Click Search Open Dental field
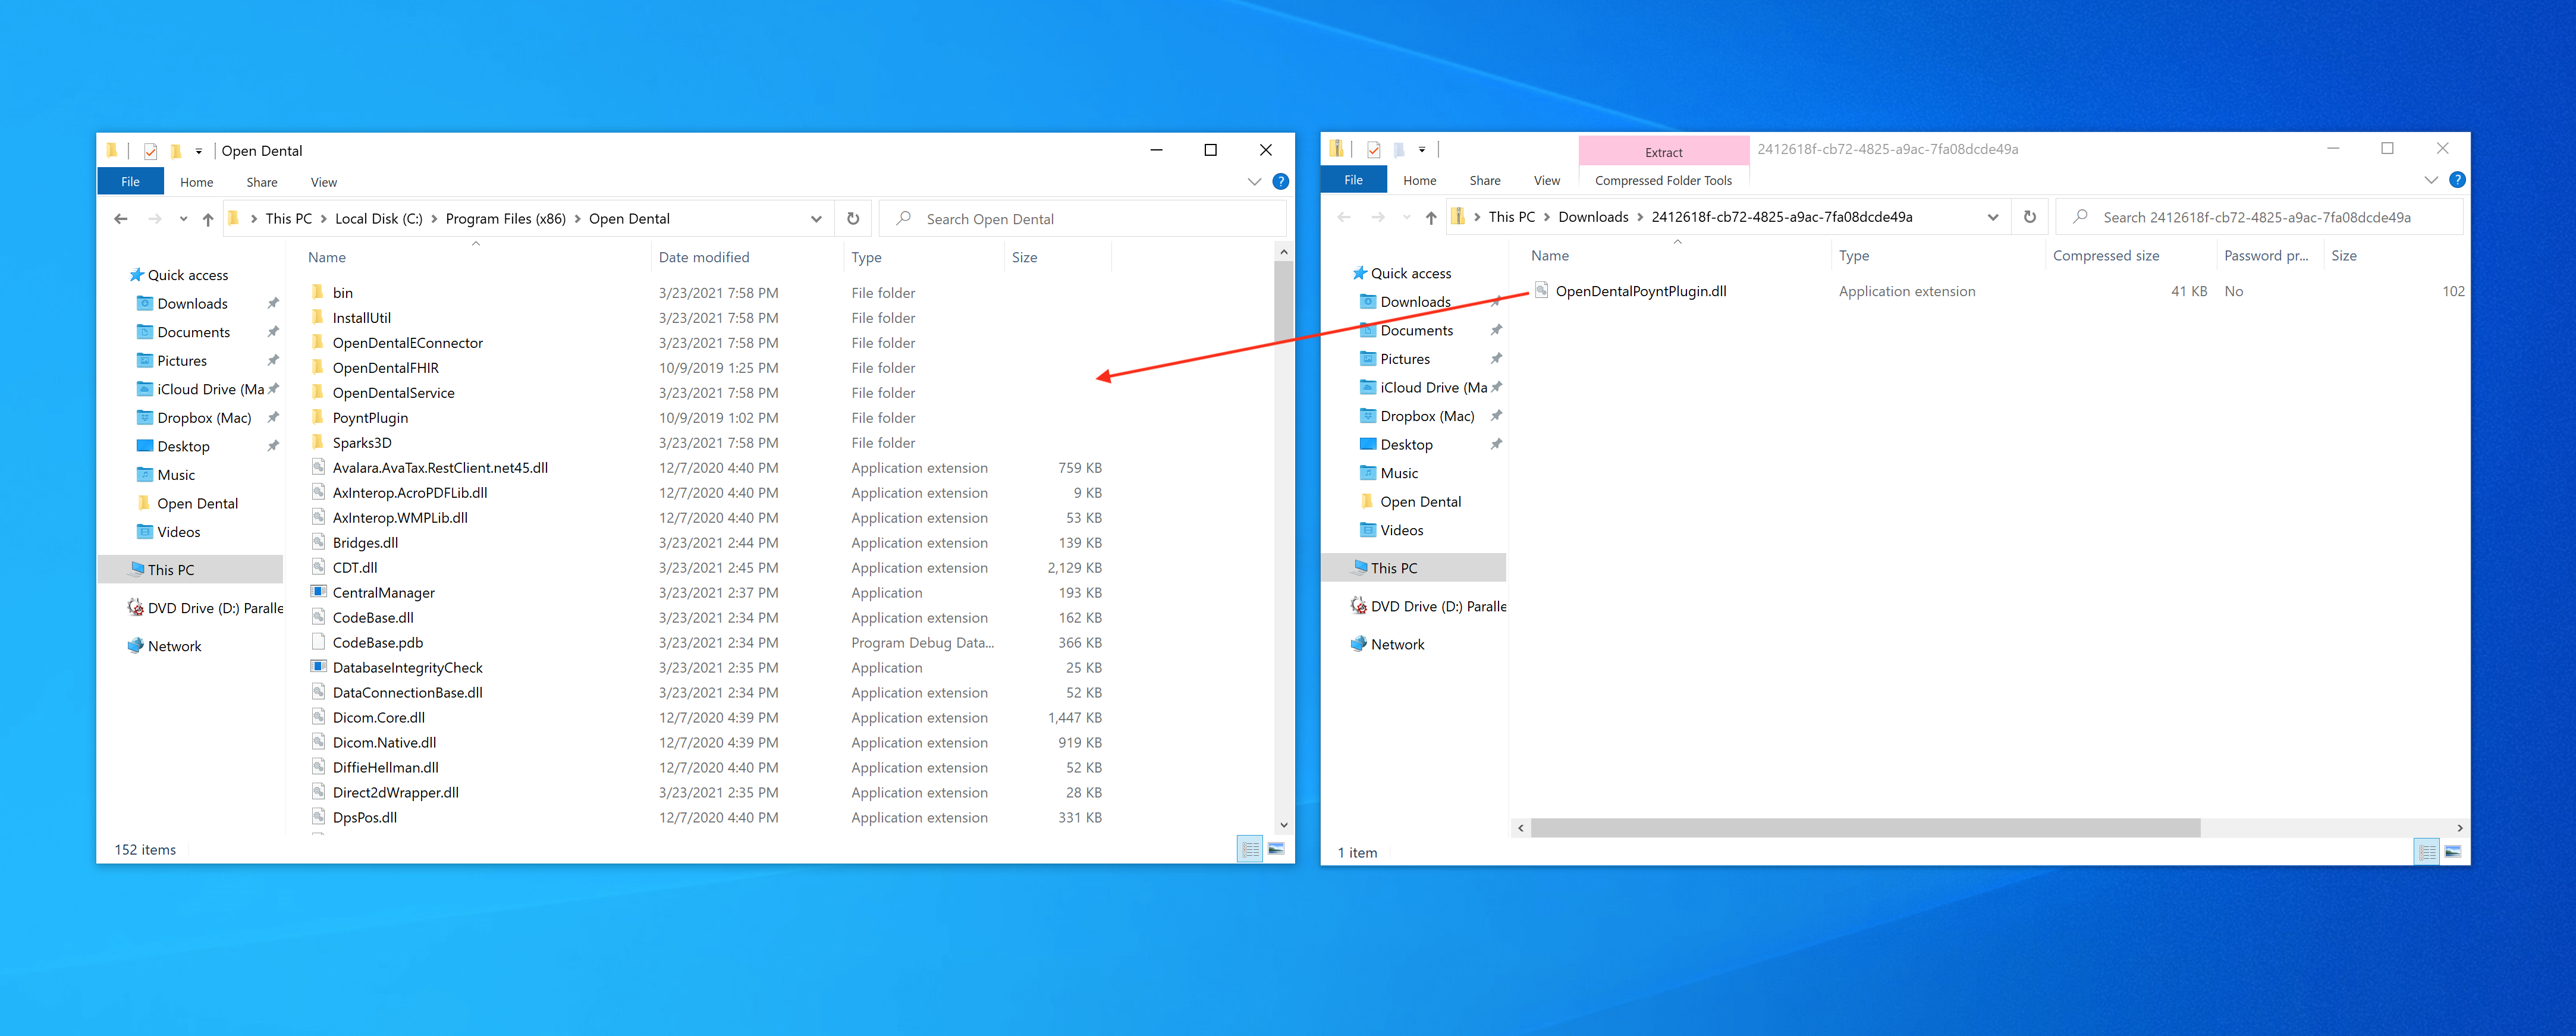The image size is (2576, 1036). click(1083, 219)
